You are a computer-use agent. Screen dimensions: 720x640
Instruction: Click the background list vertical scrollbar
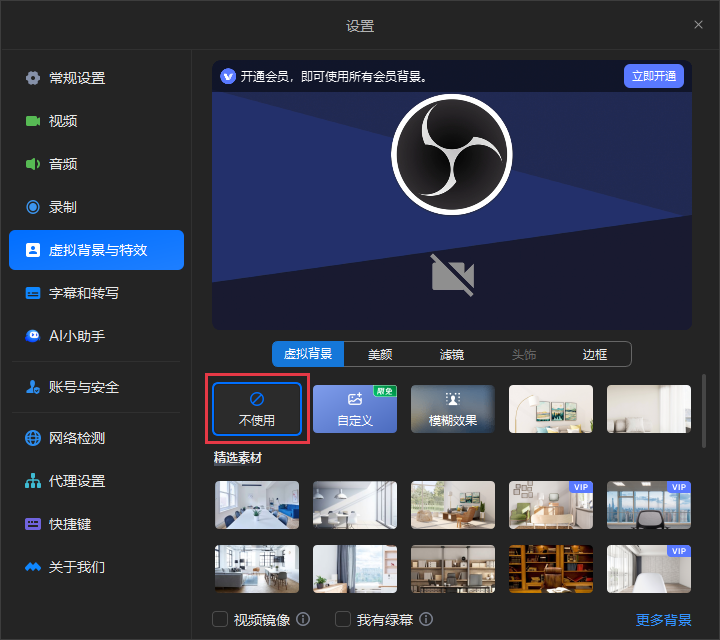pos(704,410)
